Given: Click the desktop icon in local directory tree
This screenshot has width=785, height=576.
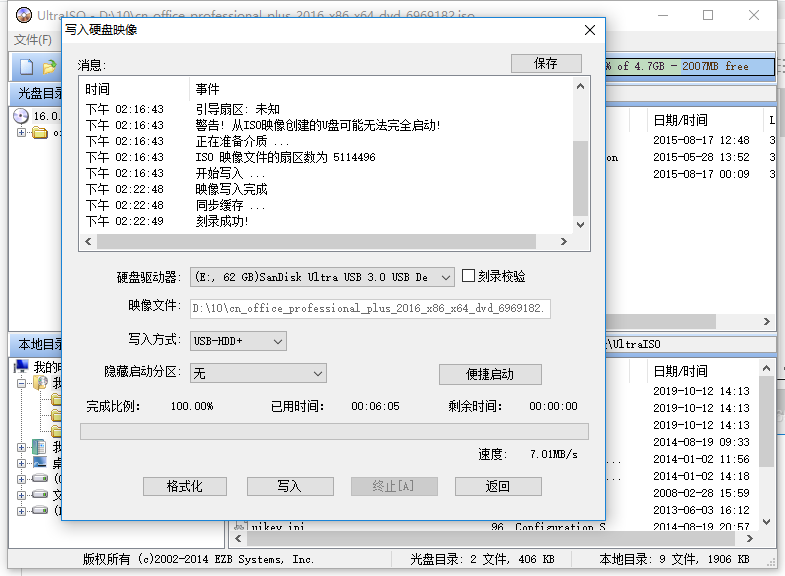Looking at the screenshot, I should point(40,462).
